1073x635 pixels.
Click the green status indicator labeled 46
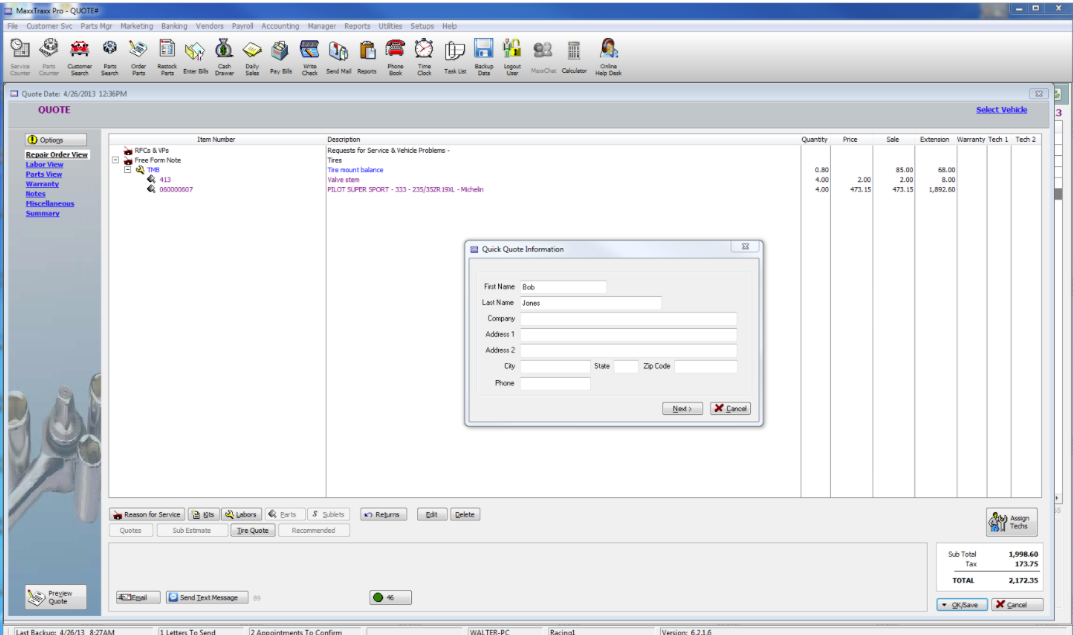(x=388, y=597)
